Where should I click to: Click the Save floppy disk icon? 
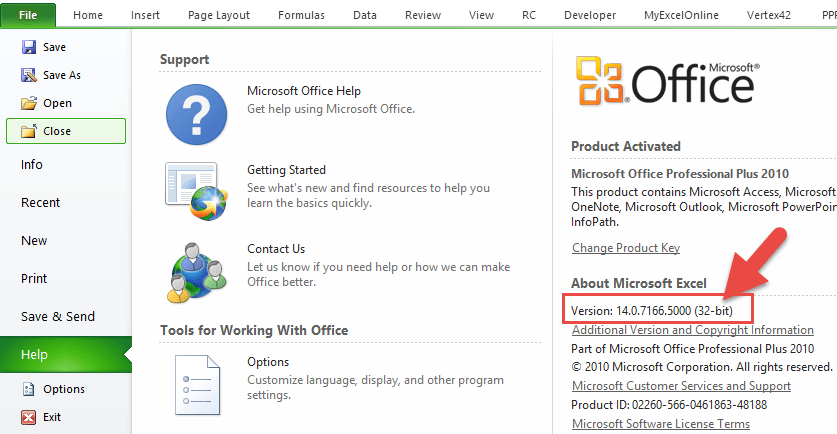click(29, 47)
